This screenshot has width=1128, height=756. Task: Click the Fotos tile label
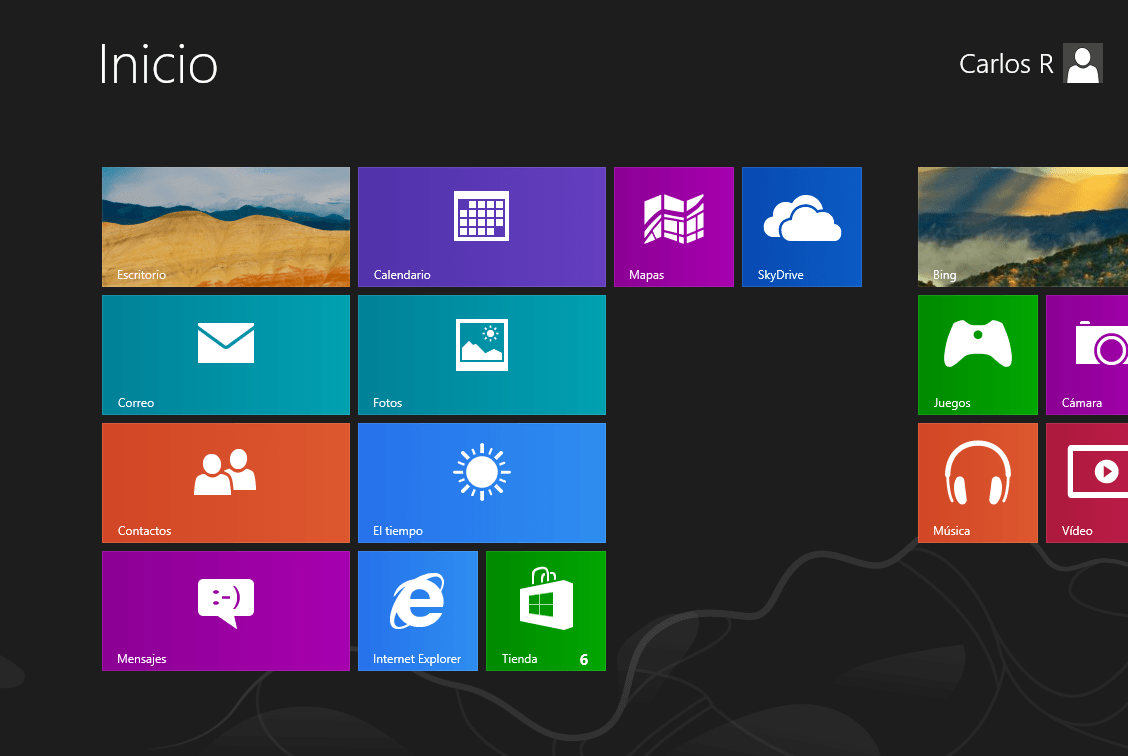tap(388, 403)
